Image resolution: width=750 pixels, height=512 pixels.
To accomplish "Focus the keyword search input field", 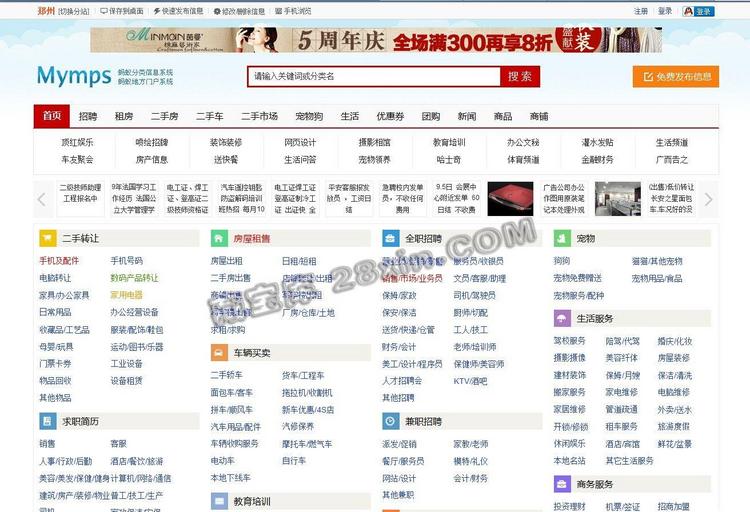I will point(374,77).
